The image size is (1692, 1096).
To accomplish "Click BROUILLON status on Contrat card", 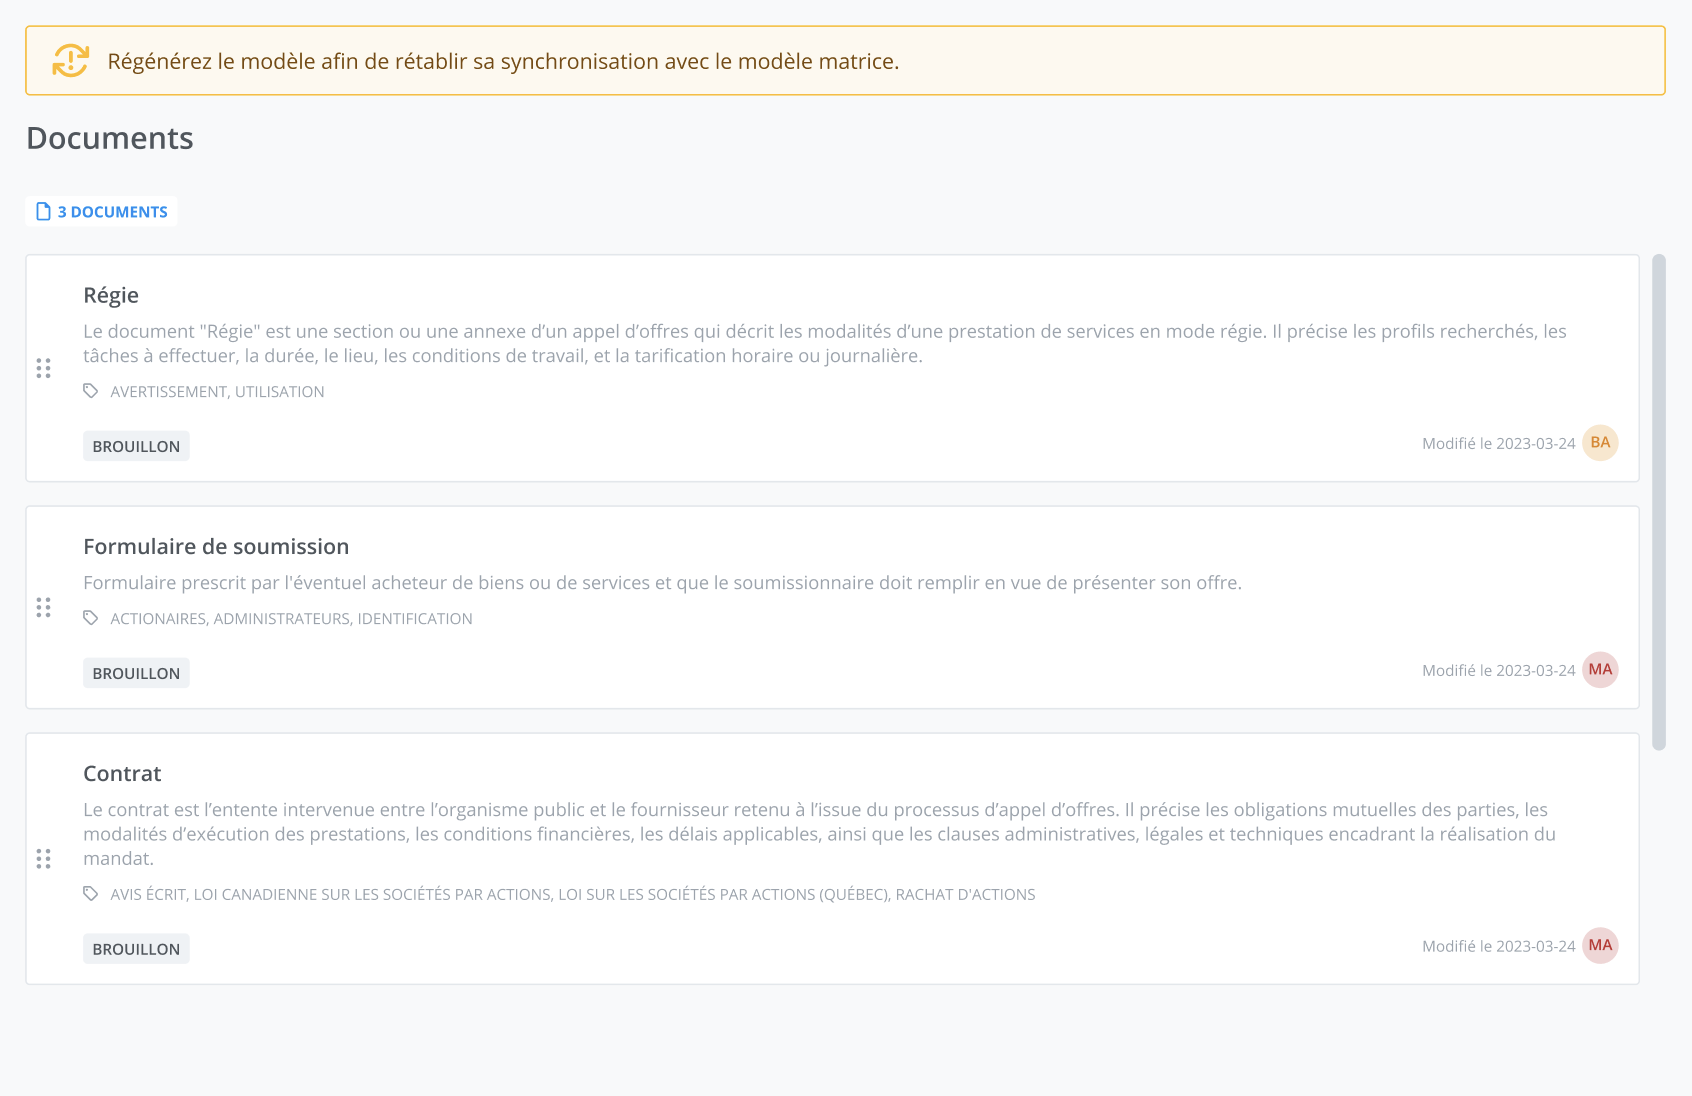I will pos(136,949).
